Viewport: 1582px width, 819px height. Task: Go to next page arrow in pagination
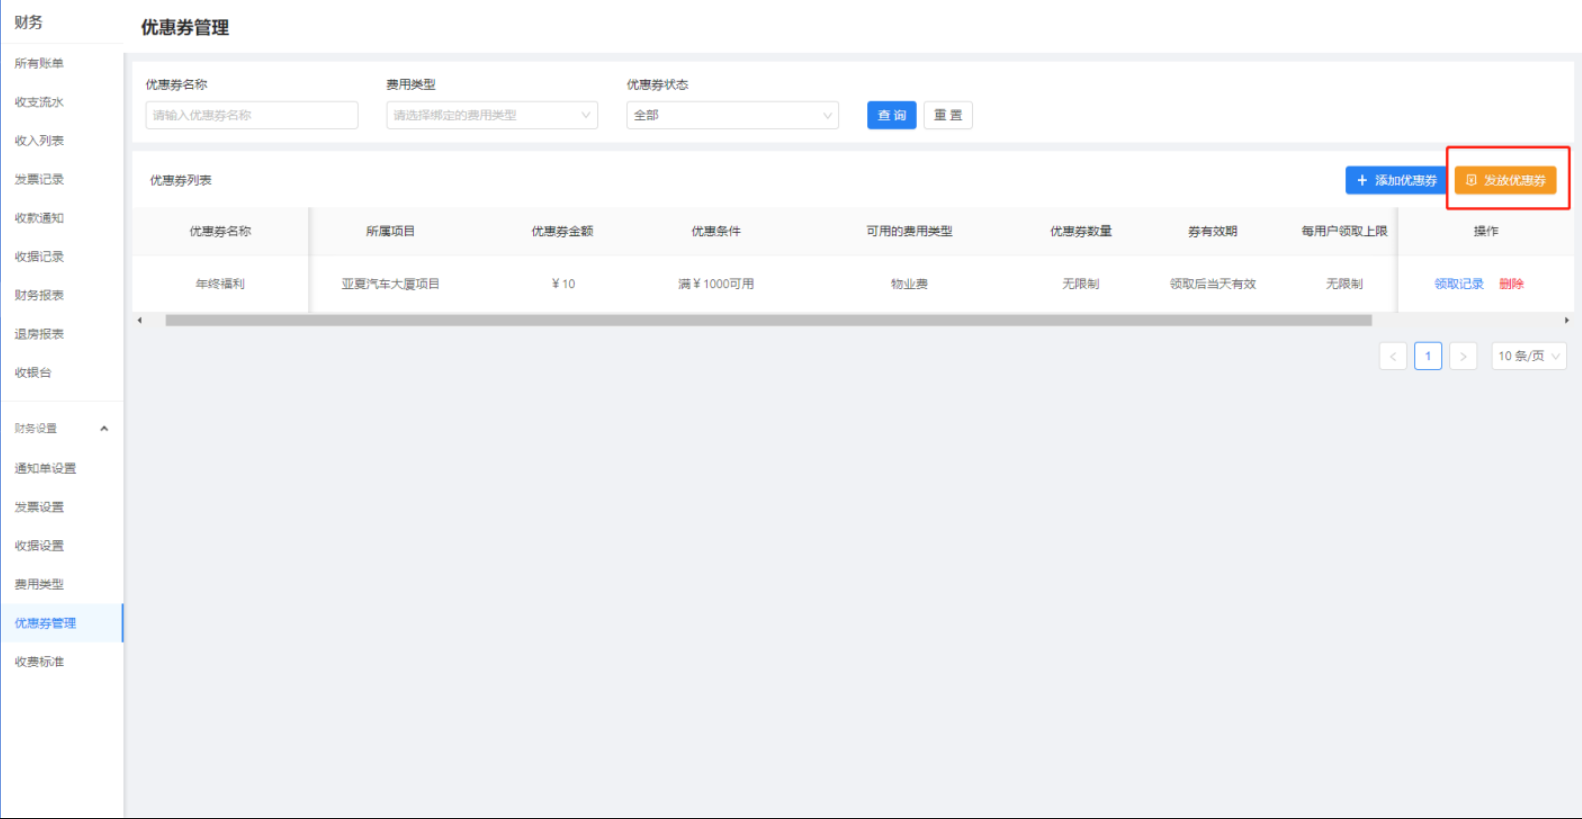[1463, 356]
